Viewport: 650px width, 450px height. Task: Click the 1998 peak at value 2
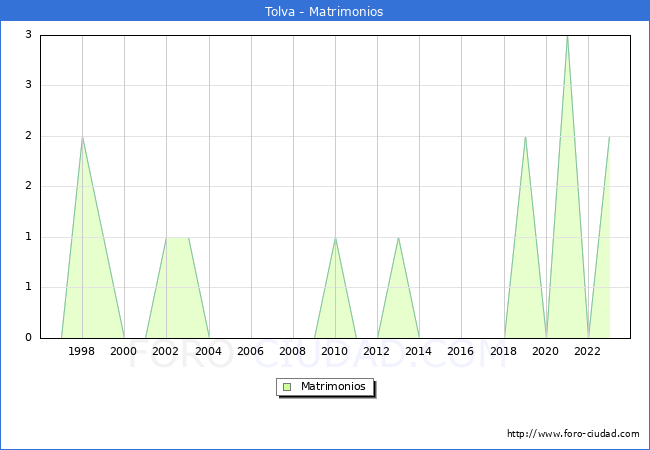click(82, 137)
